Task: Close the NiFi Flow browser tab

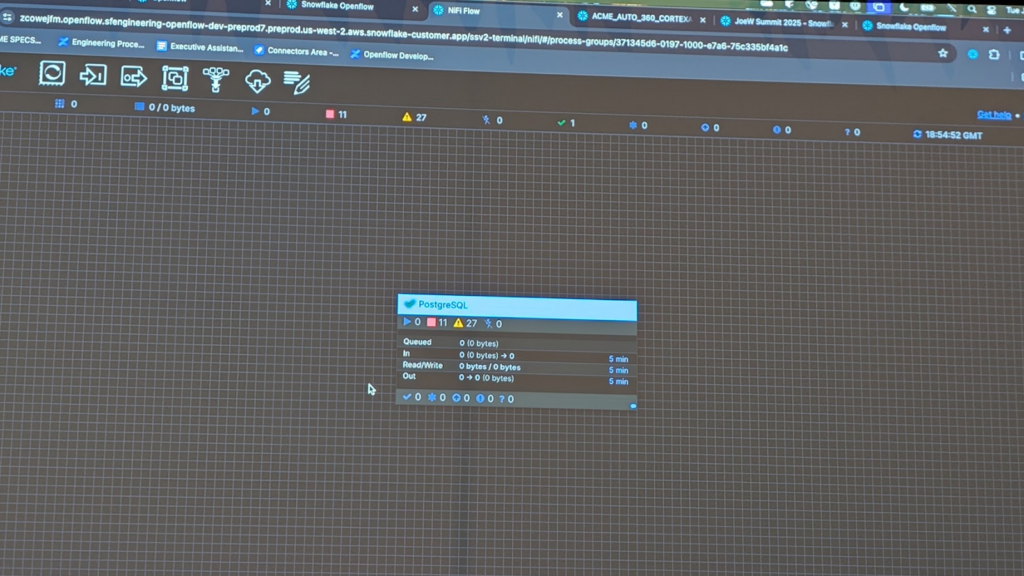Action: click(x=560, y=14)
